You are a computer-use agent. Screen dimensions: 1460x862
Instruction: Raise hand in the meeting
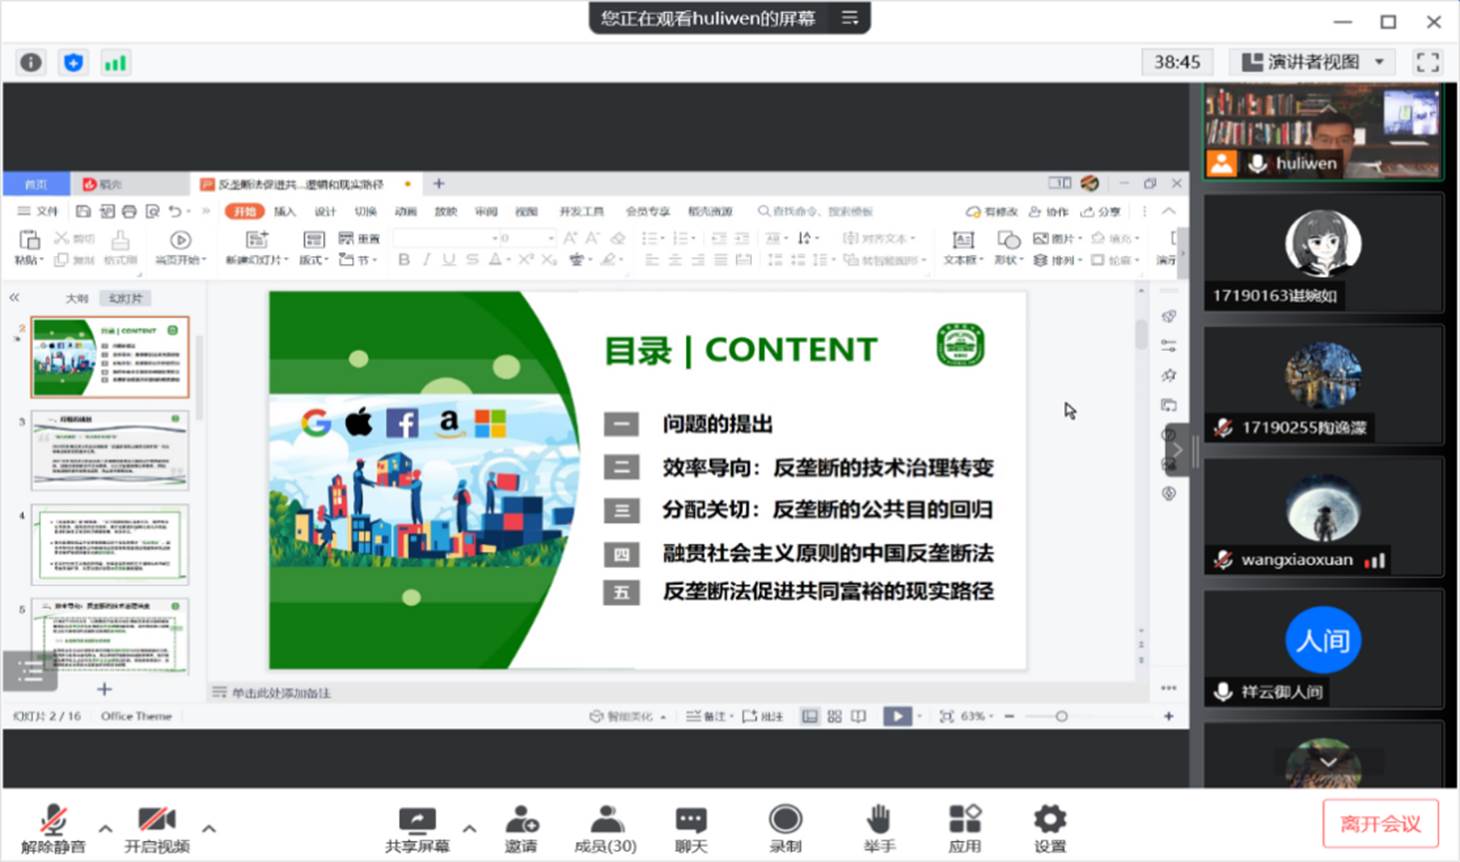pos(878,828)
